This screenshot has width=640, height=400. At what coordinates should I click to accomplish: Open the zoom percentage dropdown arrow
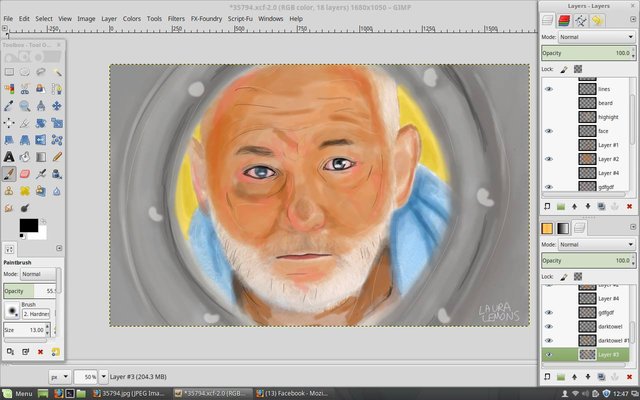pos(104,377)
